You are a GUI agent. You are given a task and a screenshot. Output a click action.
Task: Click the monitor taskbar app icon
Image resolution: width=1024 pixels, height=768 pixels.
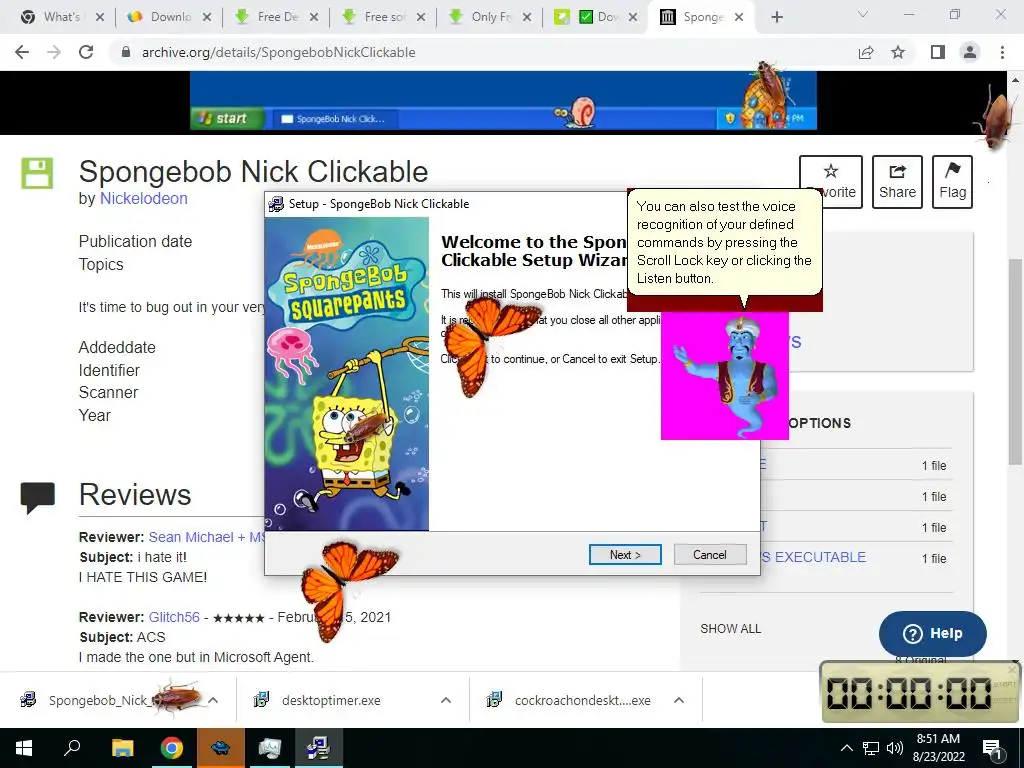coord(269,748)
